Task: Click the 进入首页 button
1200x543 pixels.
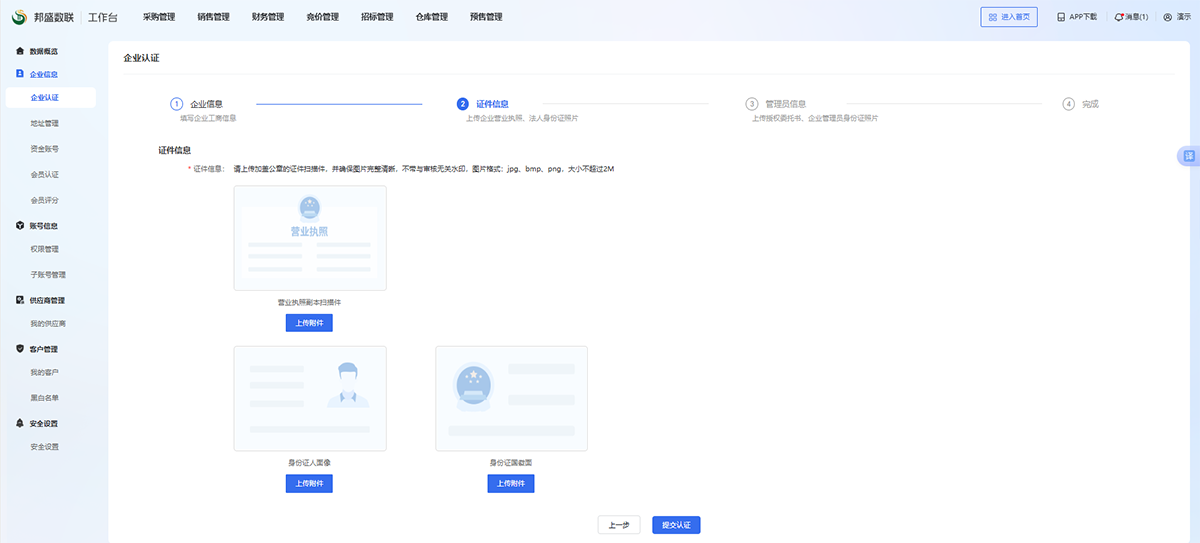Action: [1009, 17]
